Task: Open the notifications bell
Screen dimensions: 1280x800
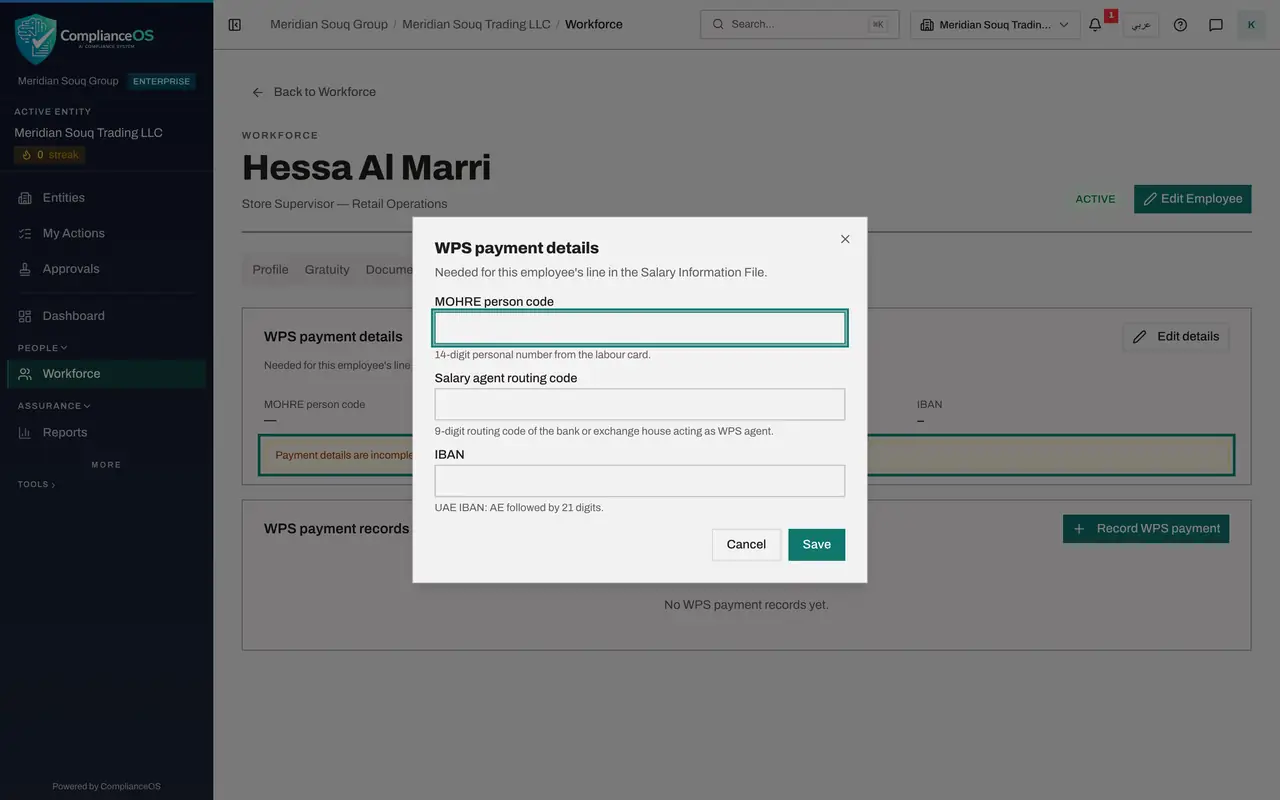Action: point(1095,24)
